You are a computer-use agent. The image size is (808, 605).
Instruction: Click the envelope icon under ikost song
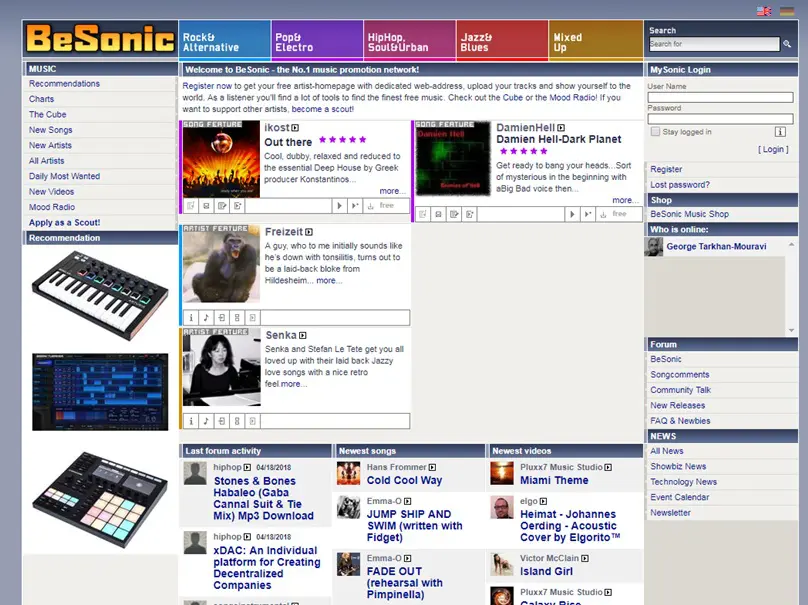coord(206,206)
